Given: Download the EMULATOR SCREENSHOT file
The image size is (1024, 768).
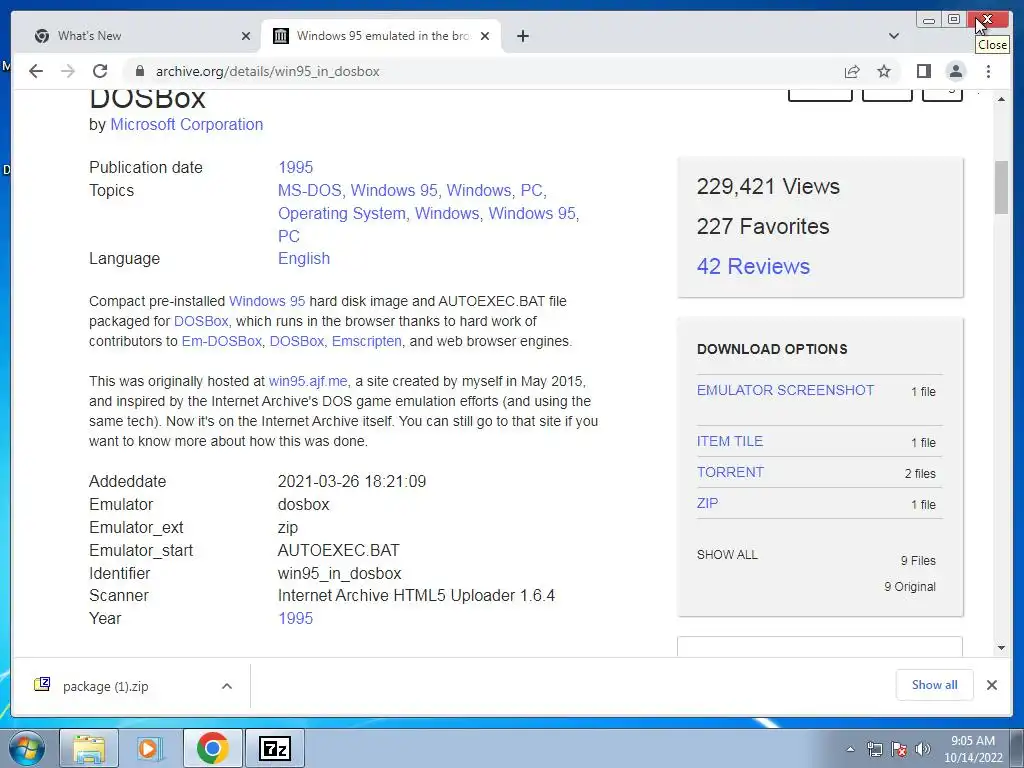Looking at the screenshot, I should [x=785, y=390].
